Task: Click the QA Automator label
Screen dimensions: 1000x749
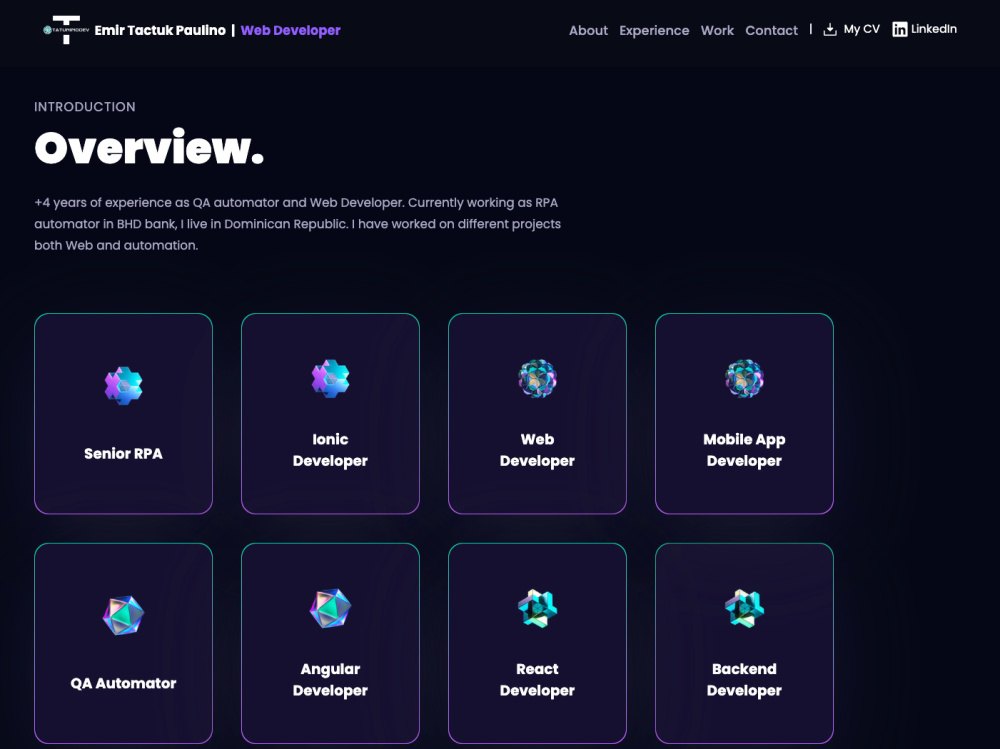Action: tap(123, 683)
